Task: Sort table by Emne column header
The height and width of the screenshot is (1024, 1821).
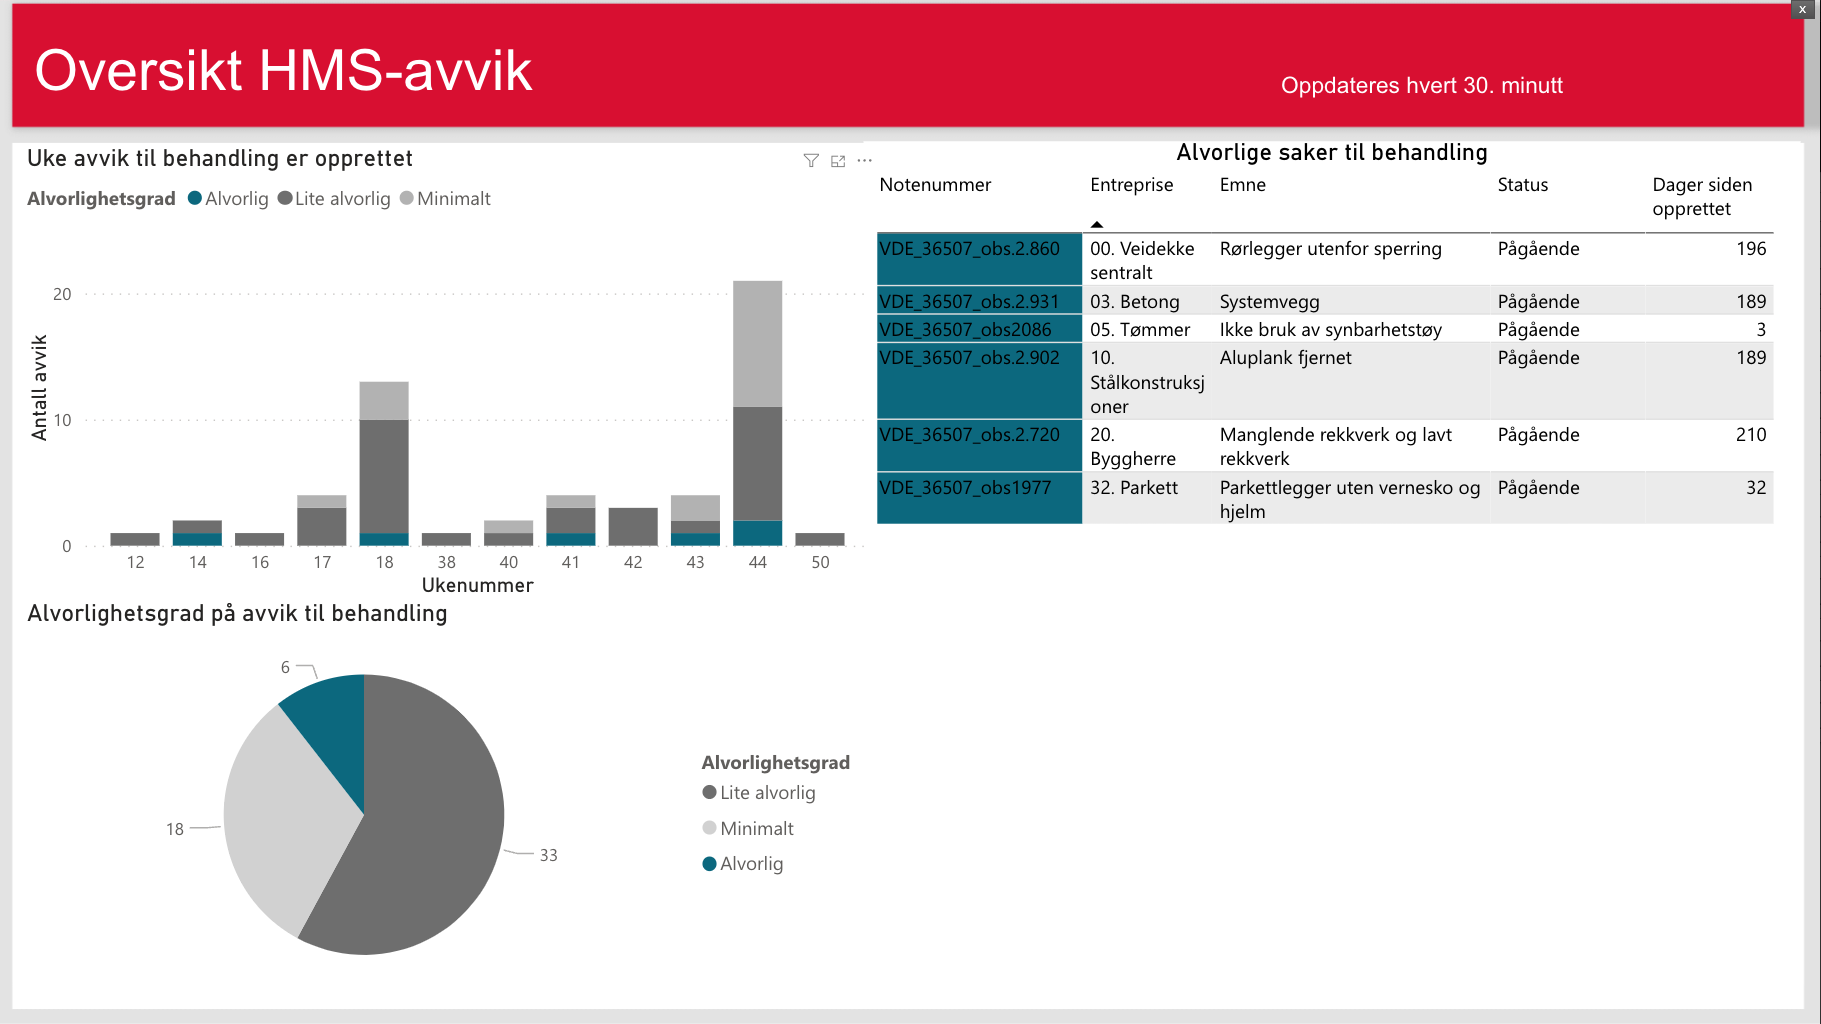Action: (x=1242, y=185)
